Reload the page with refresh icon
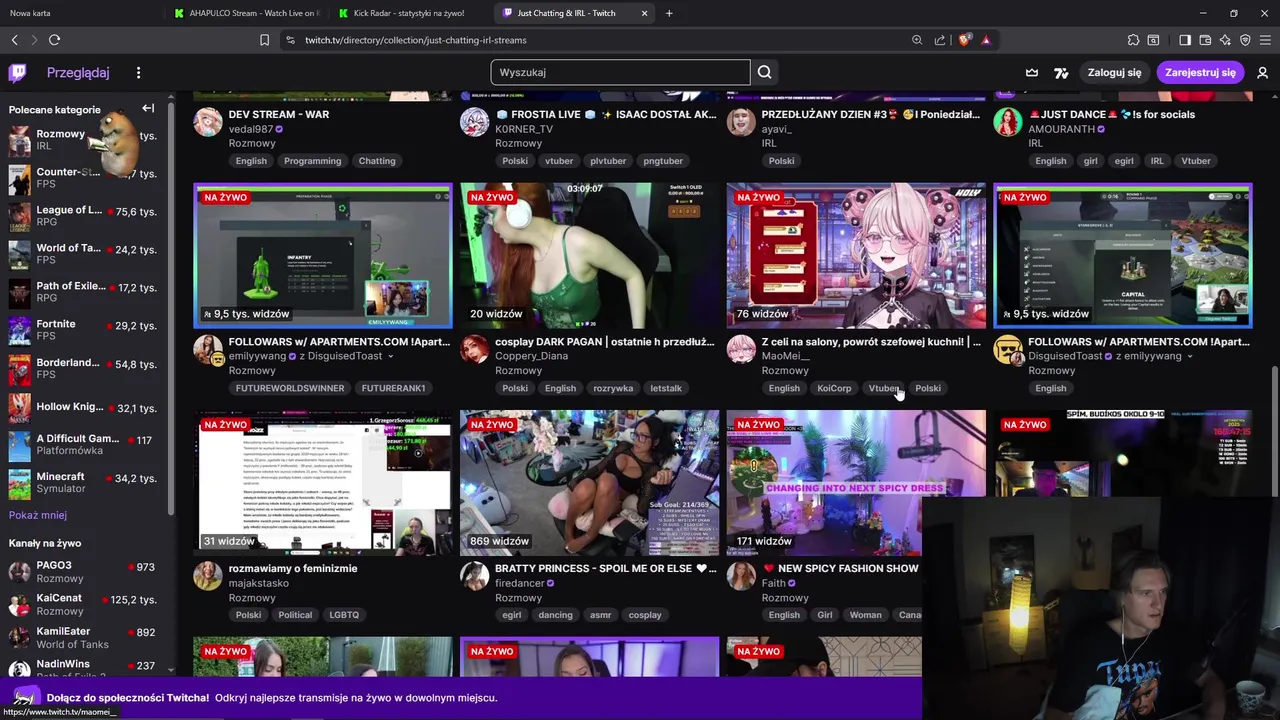This screenshot has width=1280, height=720. click(x=54, y=40)
